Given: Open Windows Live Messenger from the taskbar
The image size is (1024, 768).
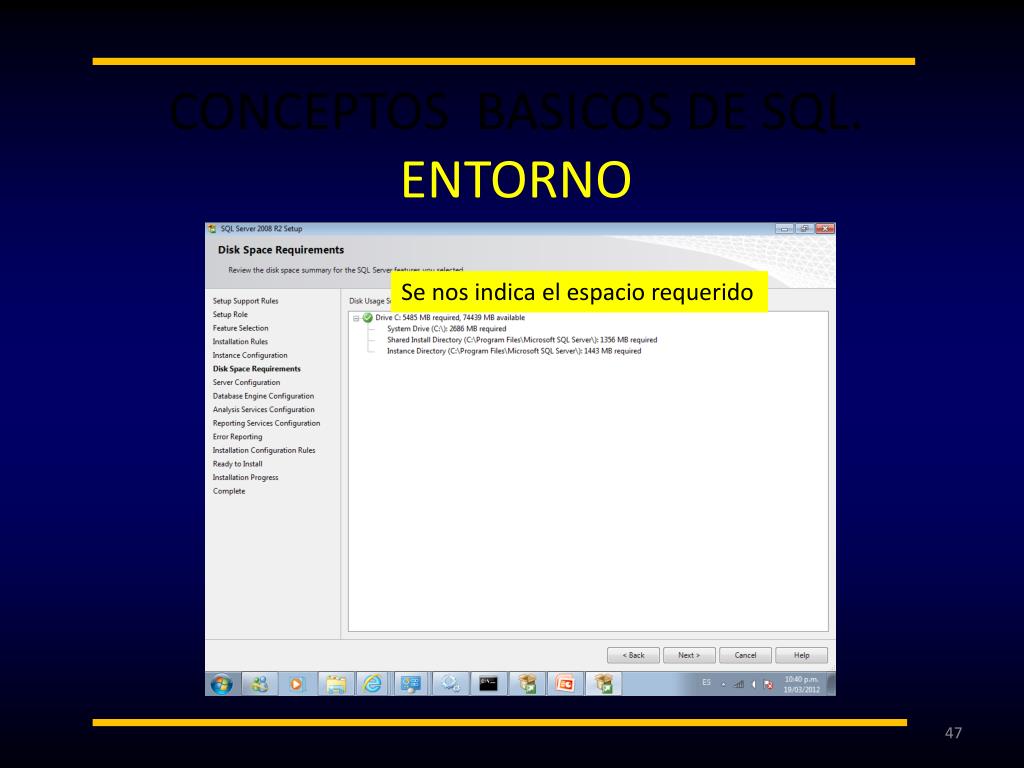Looking at the screenshot, I should pos(259,684).
